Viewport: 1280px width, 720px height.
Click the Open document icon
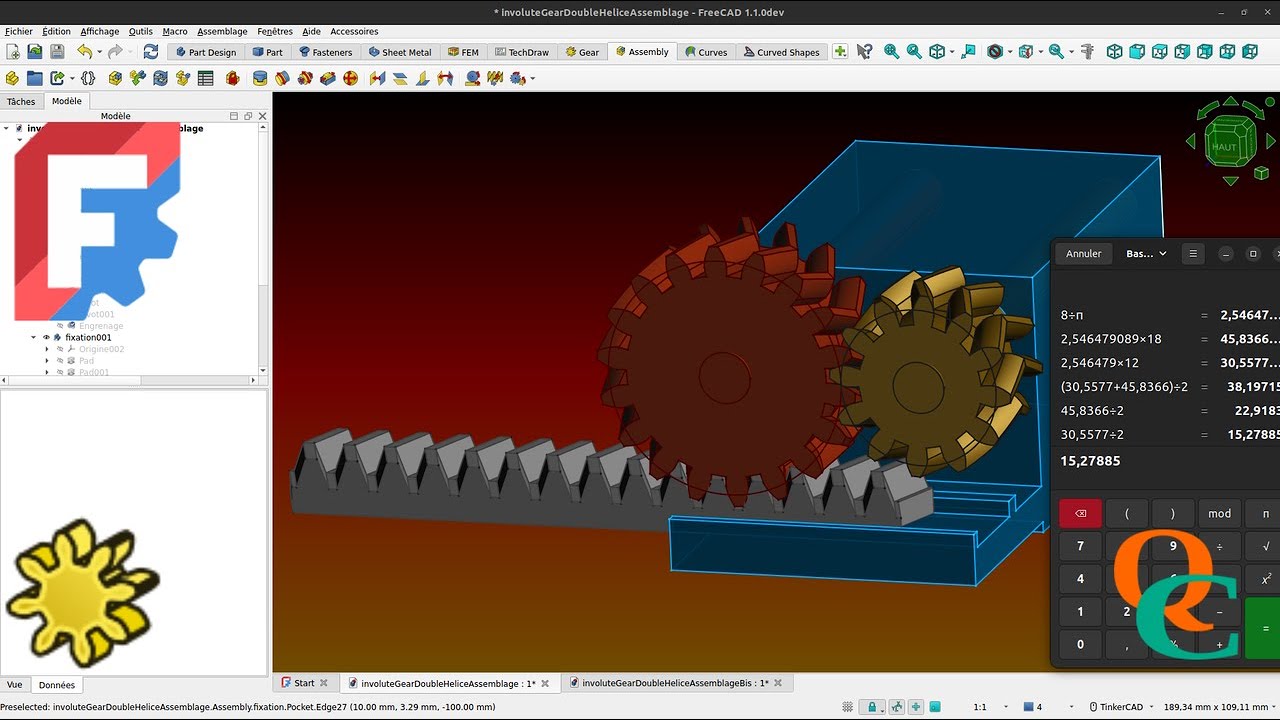pyautogui.click(x=35, y=52)
